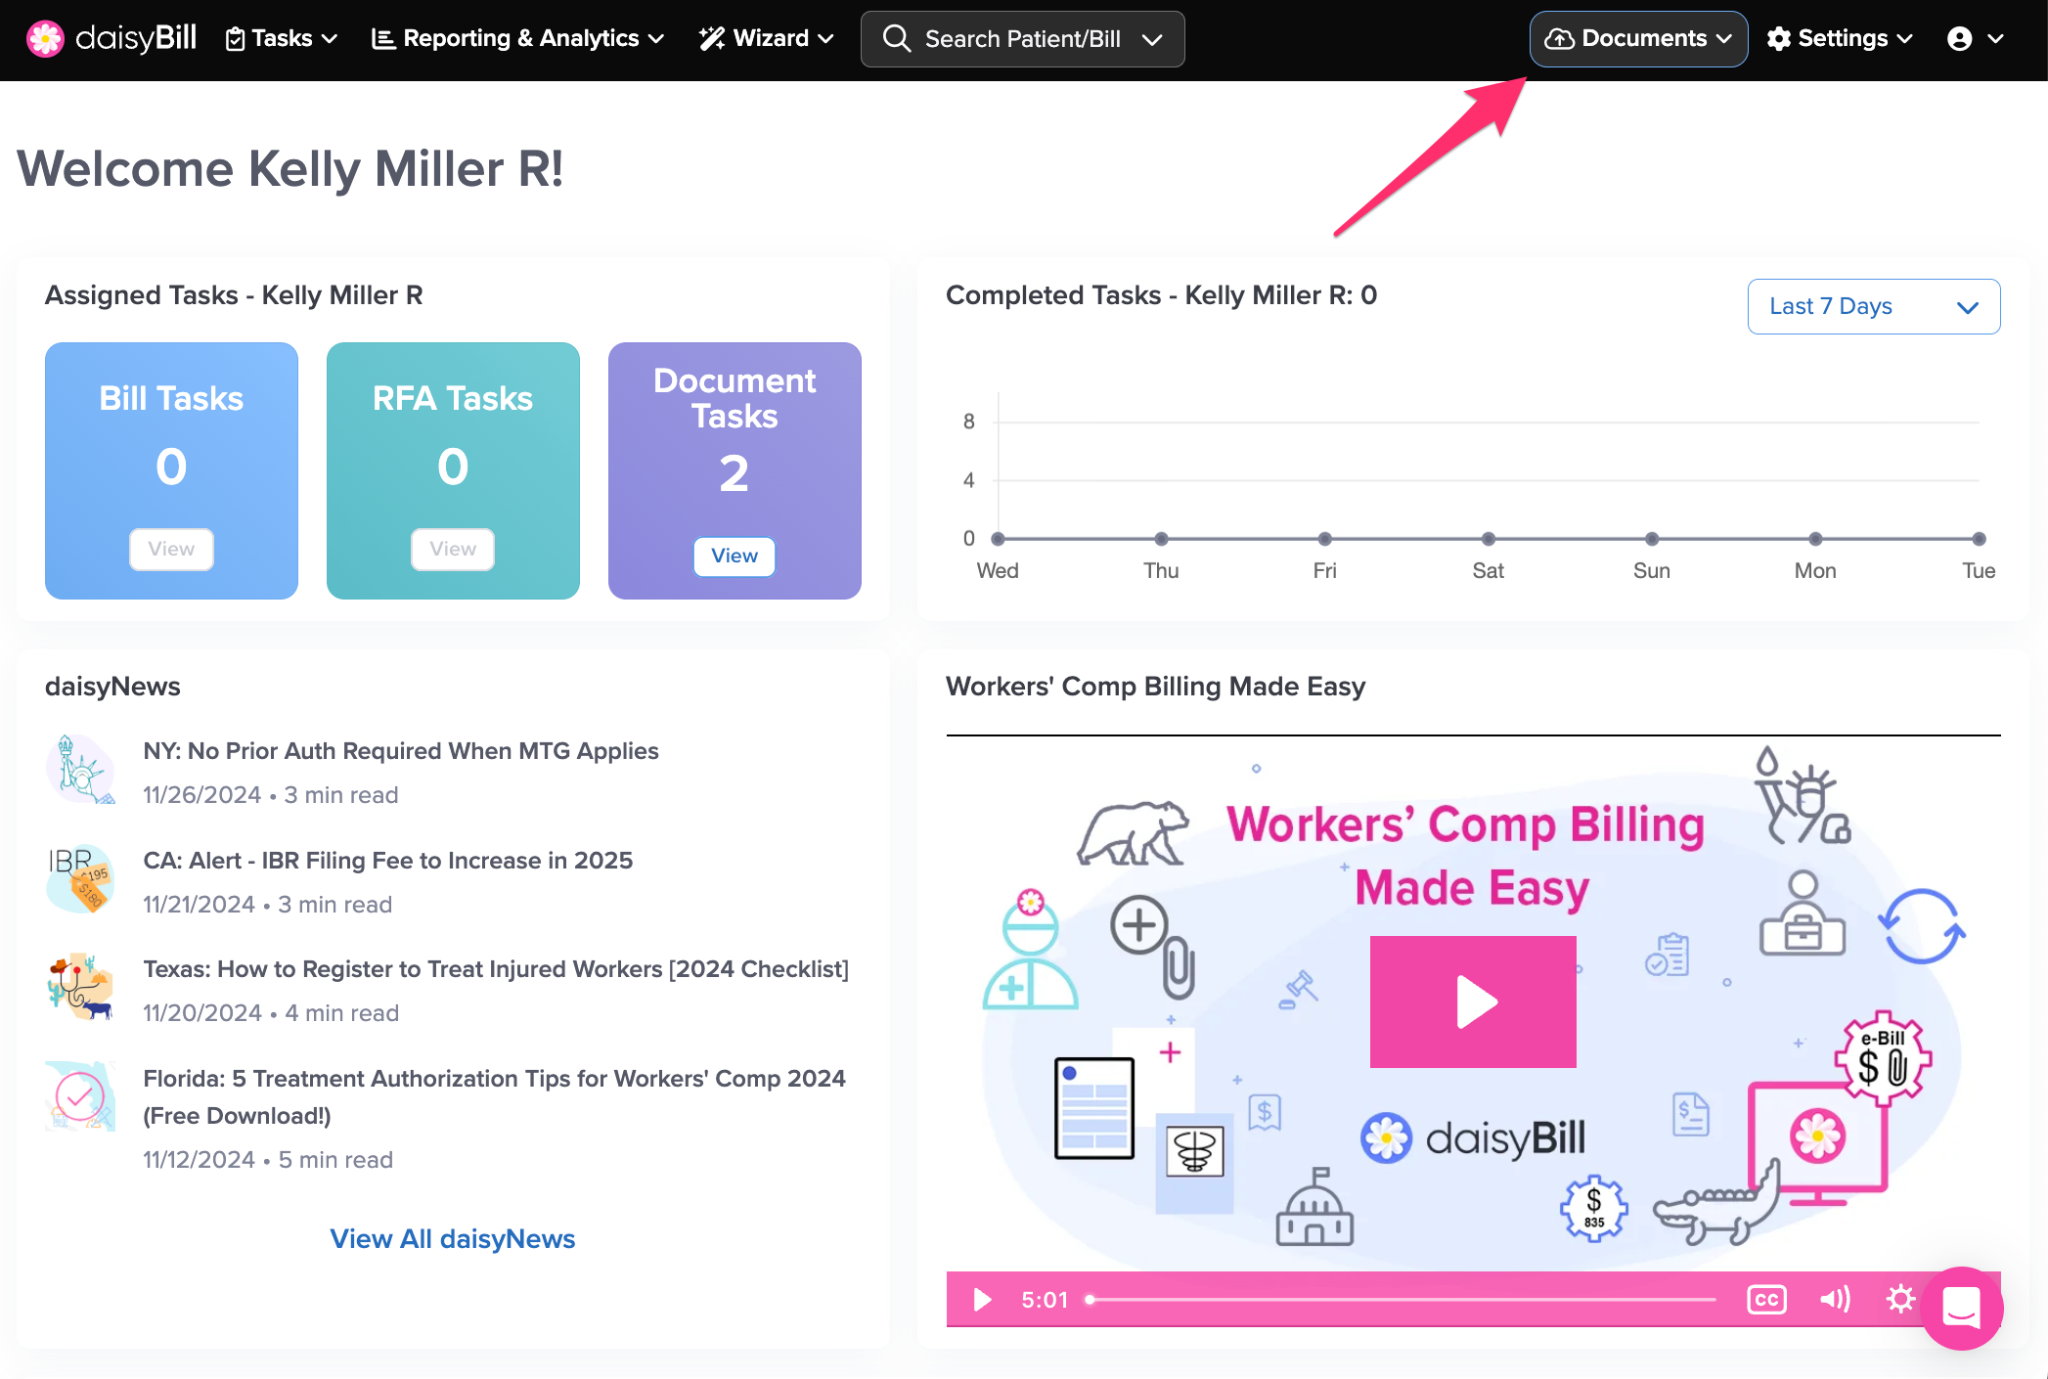The height and width of the screenshot is (1379, 2048).
Task: Click the IBR news article thumbnail
Action: tap(80, 879)
